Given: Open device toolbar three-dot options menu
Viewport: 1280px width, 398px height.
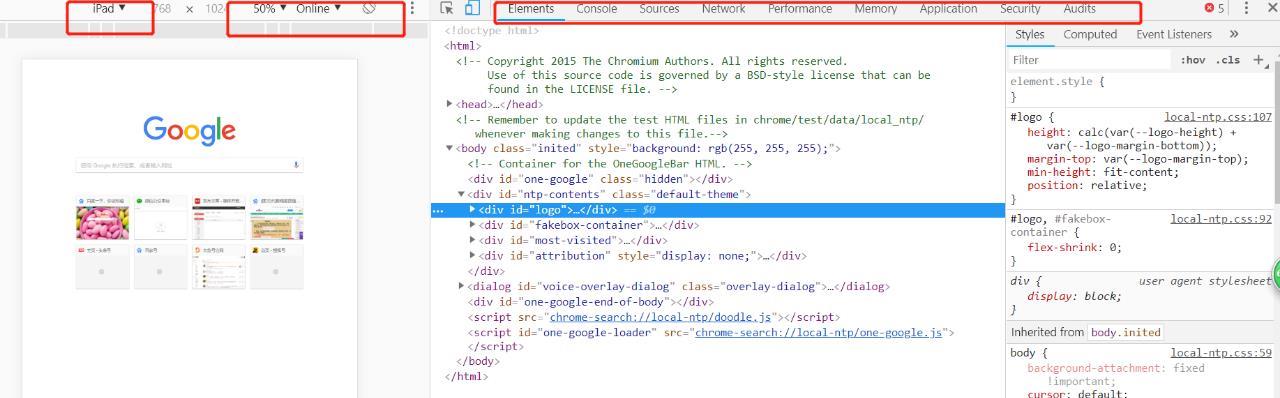Looking at the screenshot, I should [x=412, y=8].
